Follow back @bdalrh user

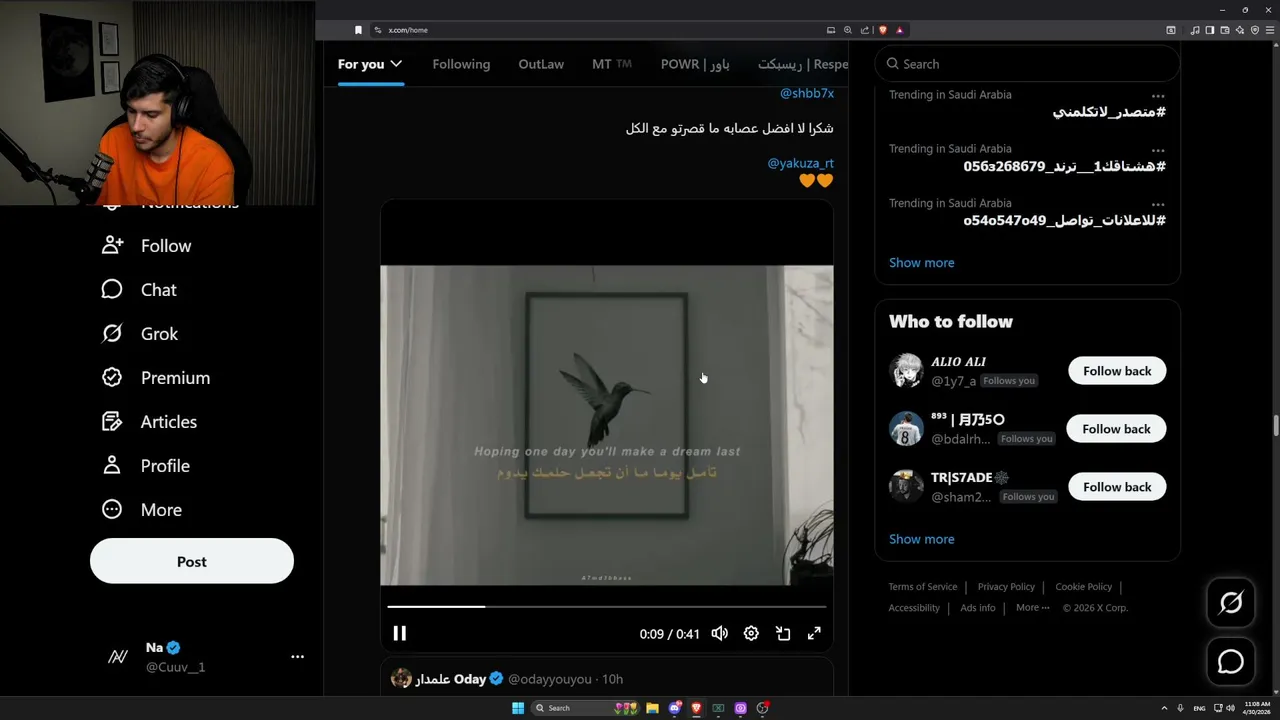(x=1116, y=429)
